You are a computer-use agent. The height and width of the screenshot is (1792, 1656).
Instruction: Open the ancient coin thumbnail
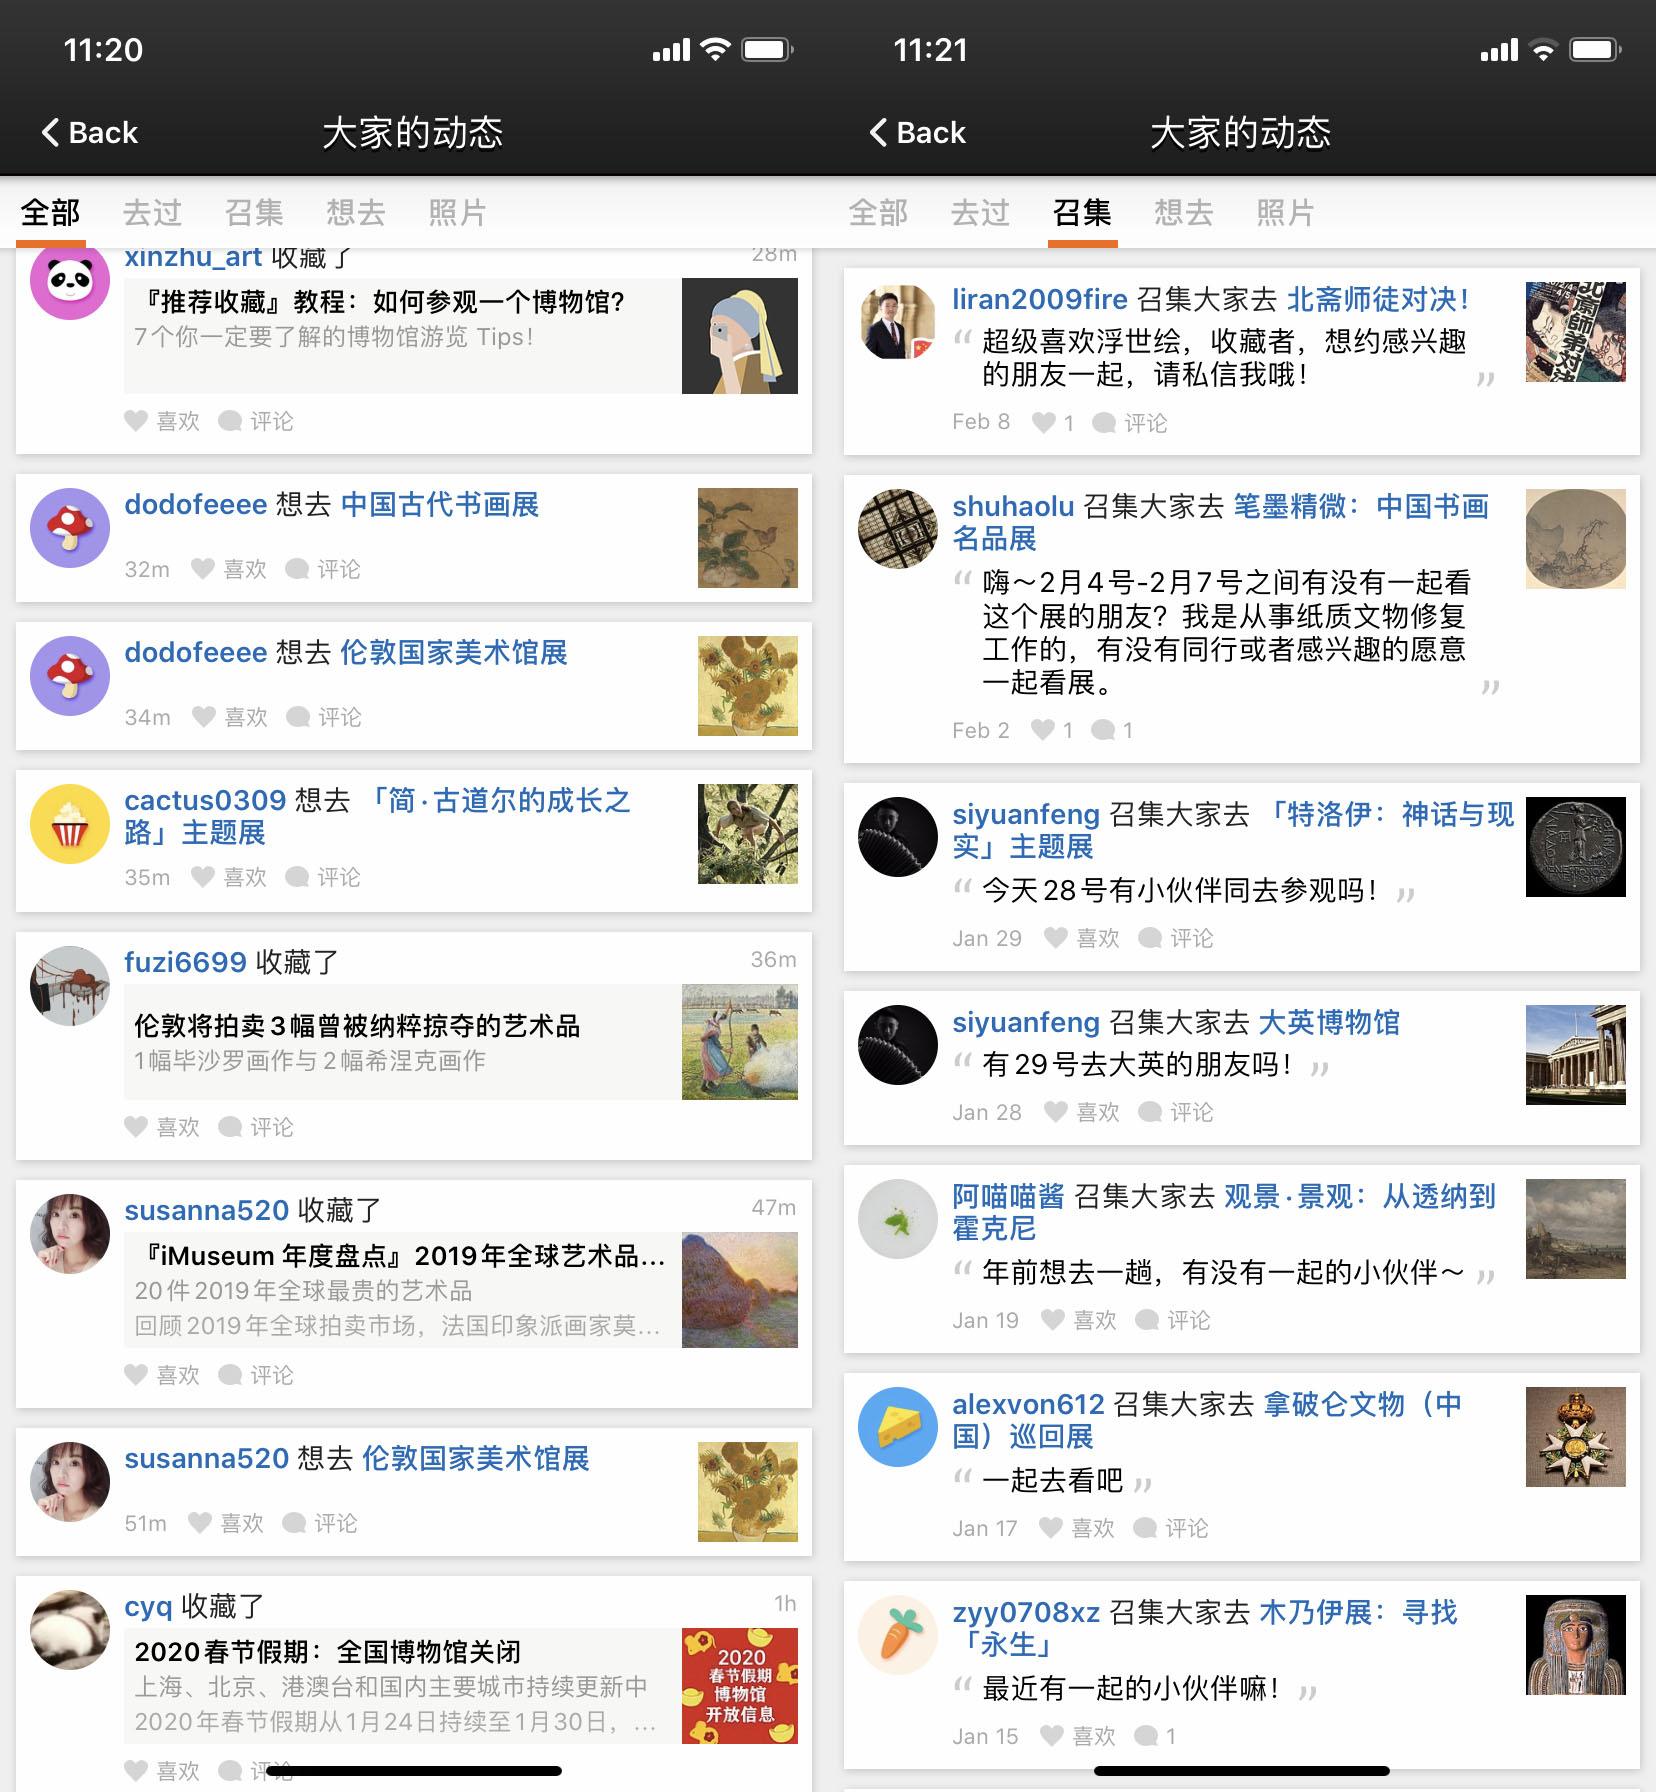(1576, 847)
